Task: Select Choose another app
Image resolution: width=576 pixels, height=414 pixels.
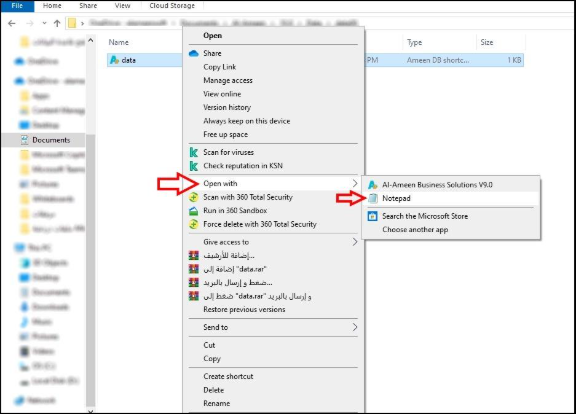Action: (x=415, y=230)
